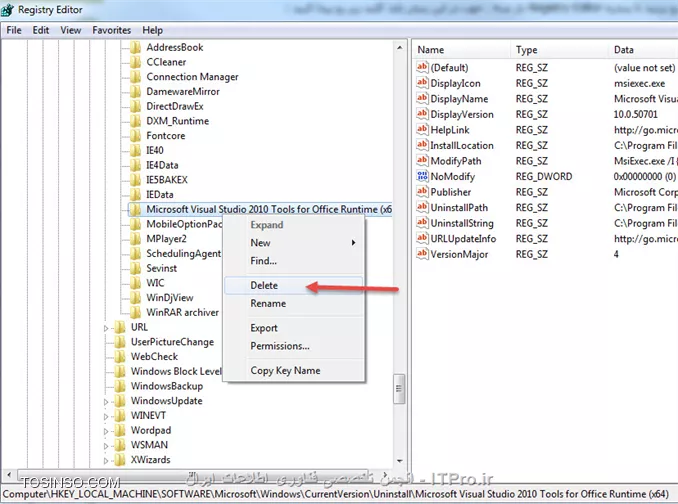678x504 pixels.
Task: Click the Fontcore folder icon
Action: 136,135
